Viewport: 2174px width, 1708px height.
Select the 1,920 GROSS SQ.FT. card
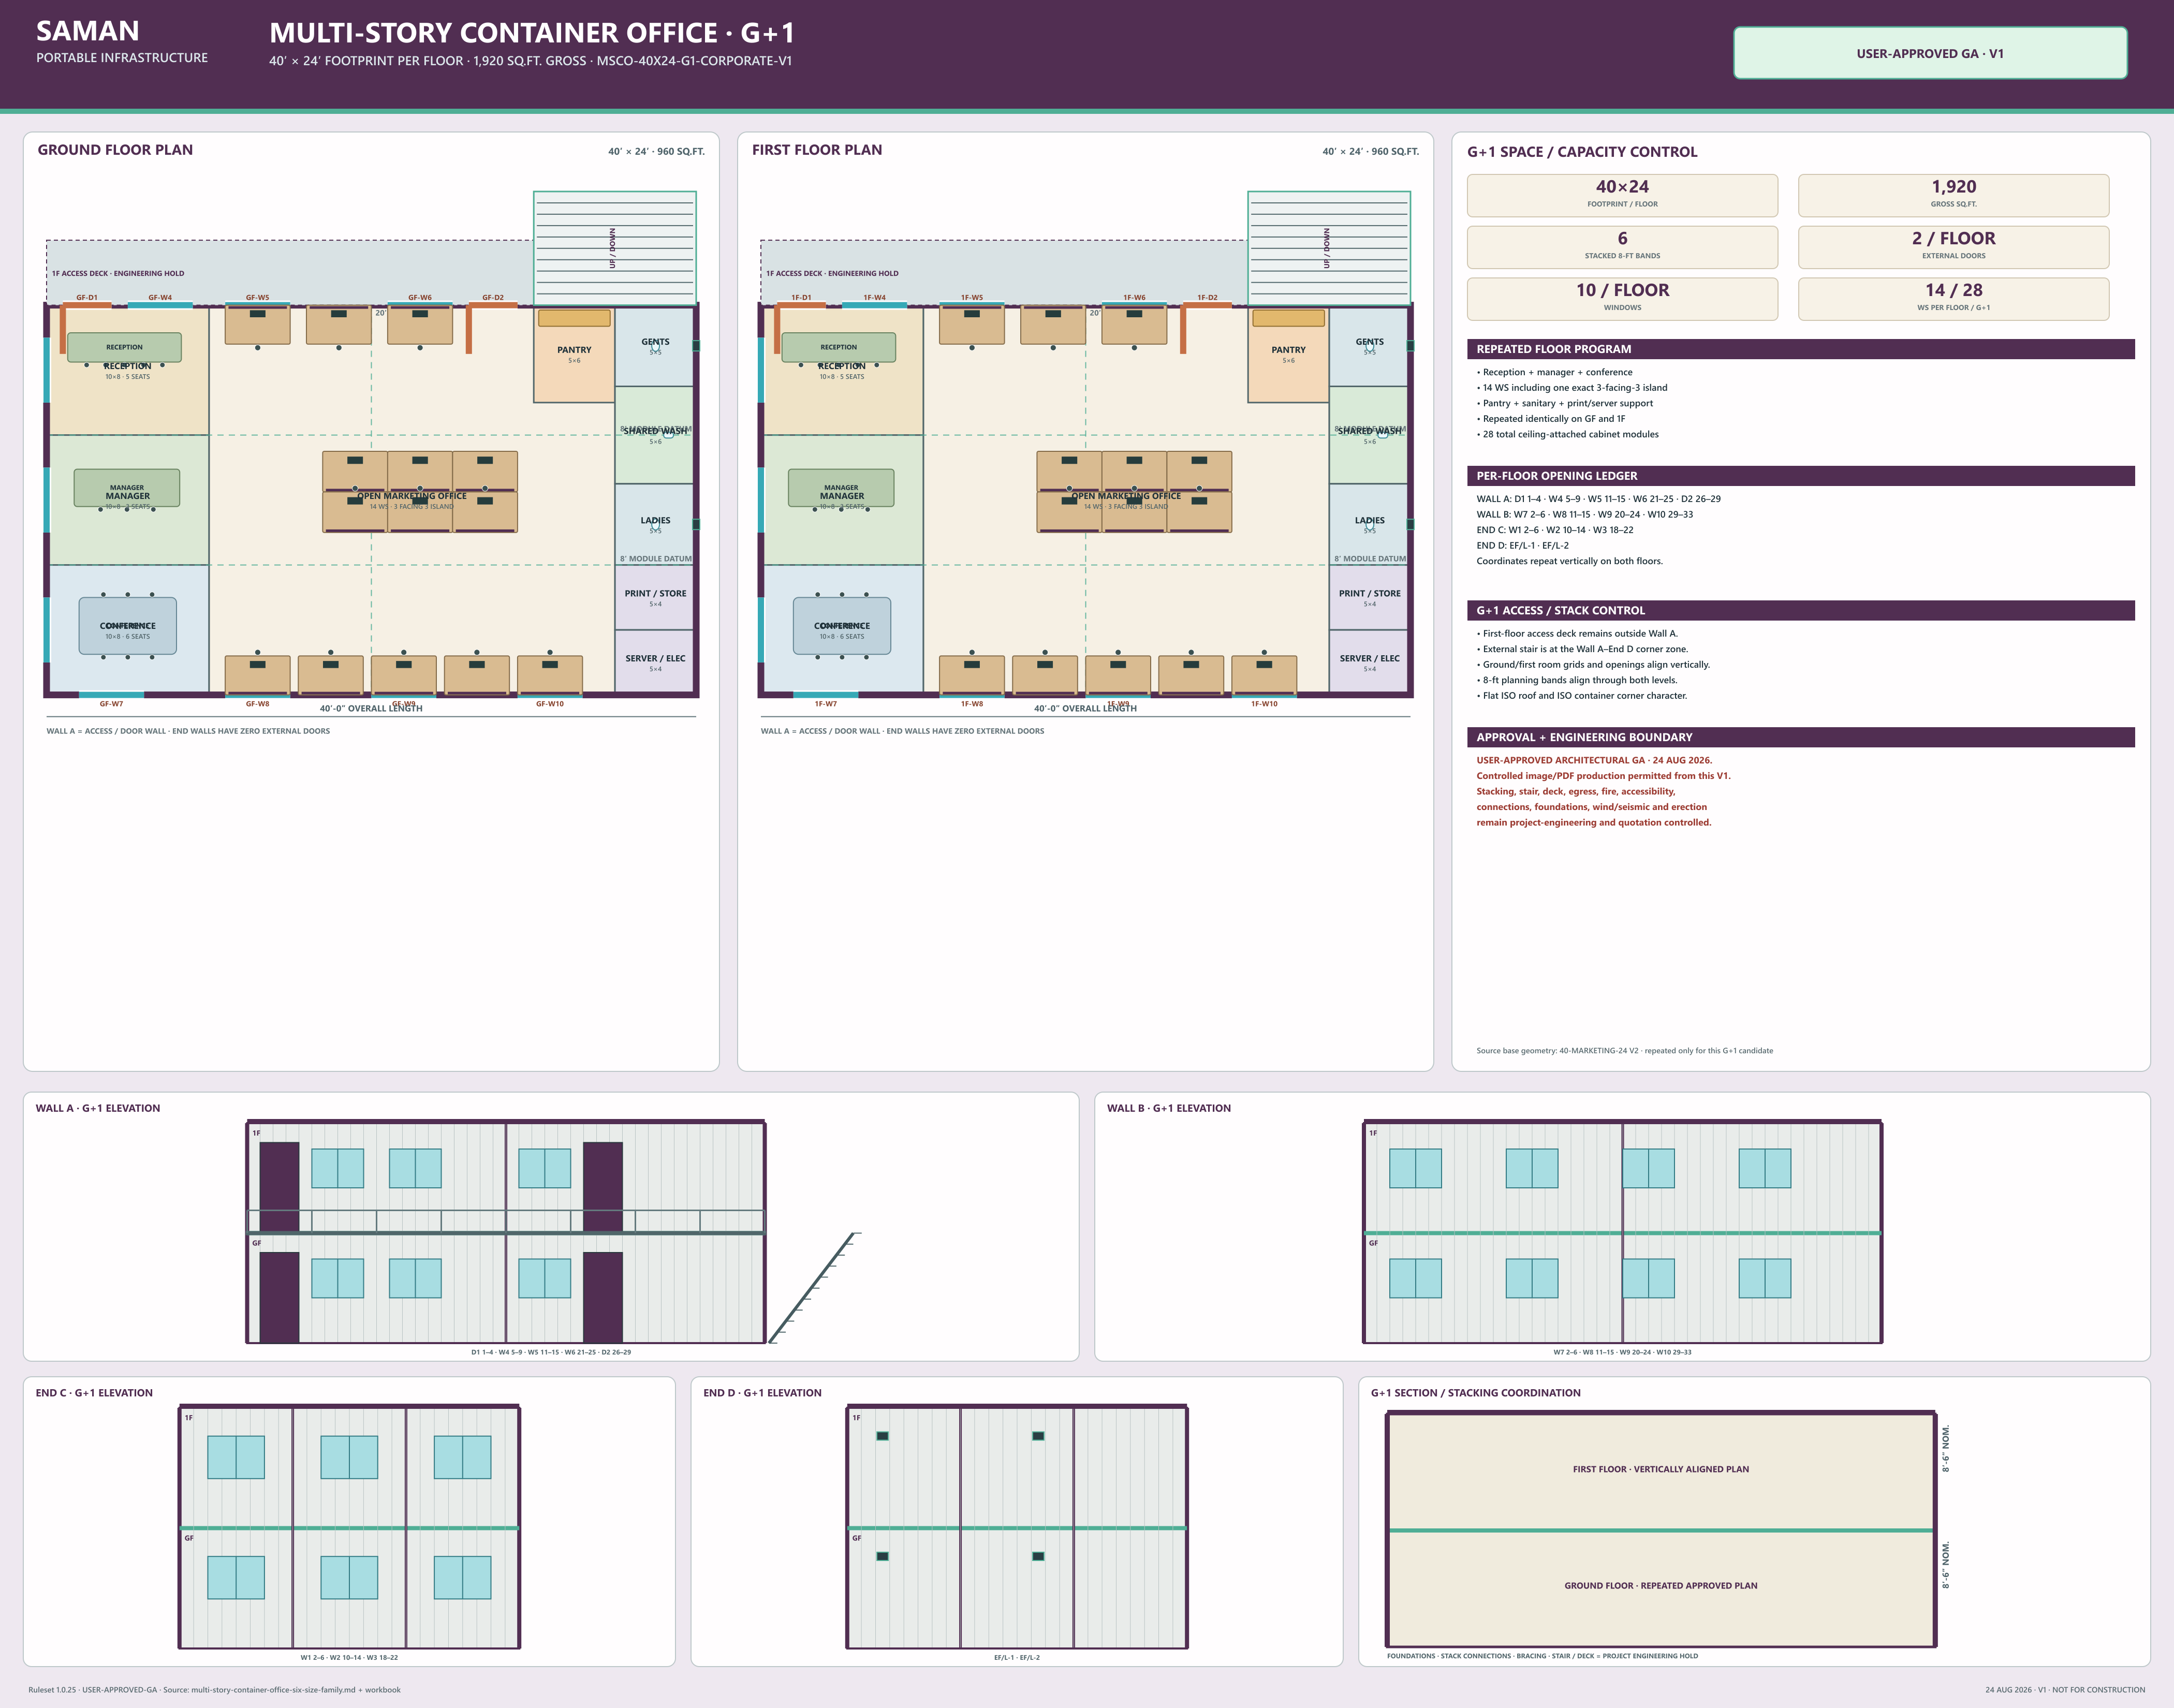pos(1953,195)
